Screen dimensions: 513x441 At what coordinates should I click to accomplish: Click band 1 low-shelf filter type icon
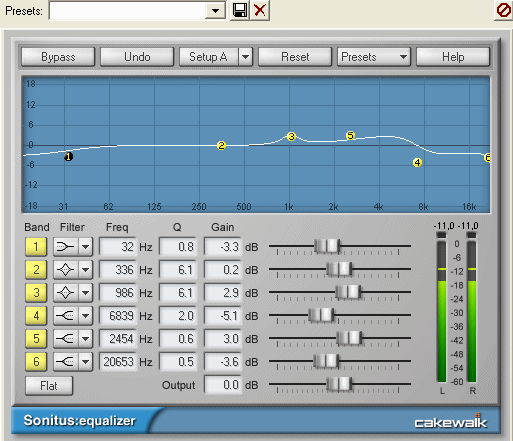point(66,247)
